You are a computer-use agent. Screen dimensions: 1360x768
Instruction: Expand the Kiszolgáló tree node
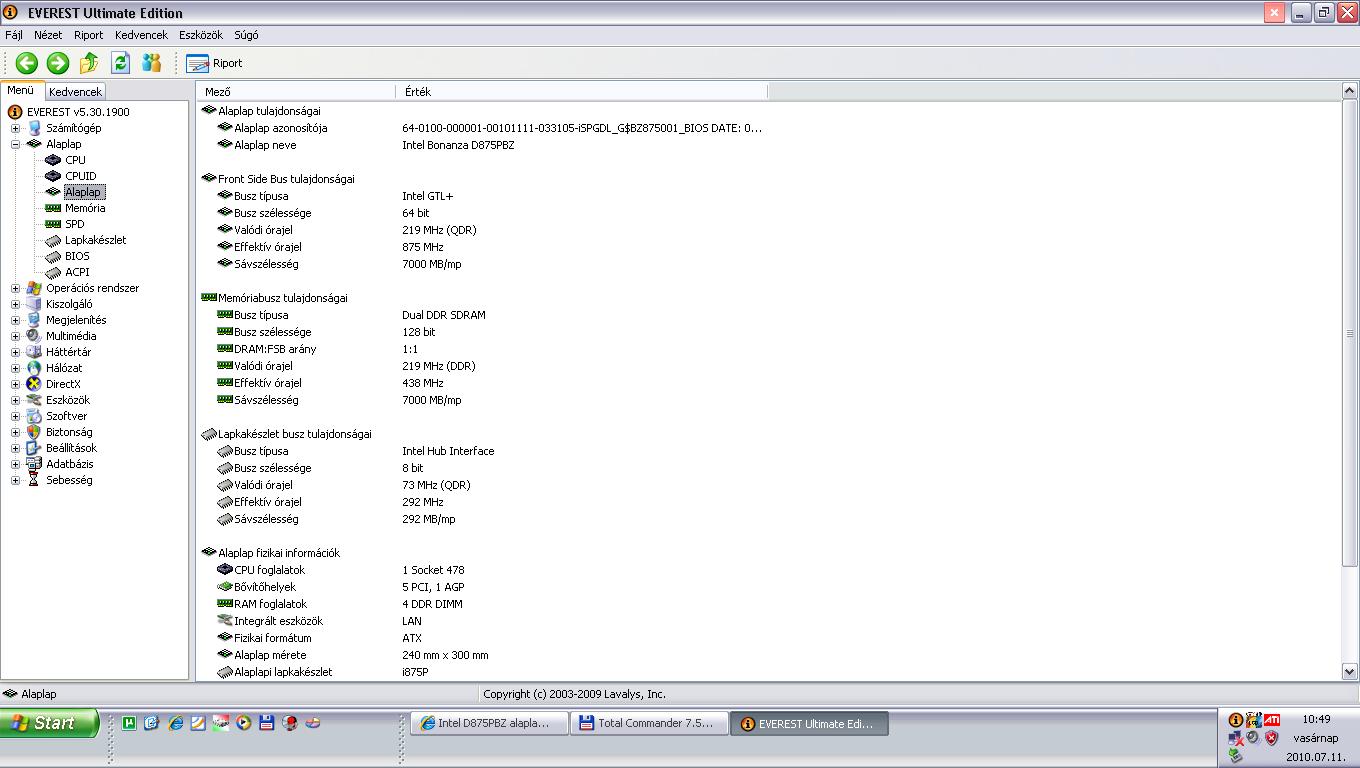coord(15,304)
